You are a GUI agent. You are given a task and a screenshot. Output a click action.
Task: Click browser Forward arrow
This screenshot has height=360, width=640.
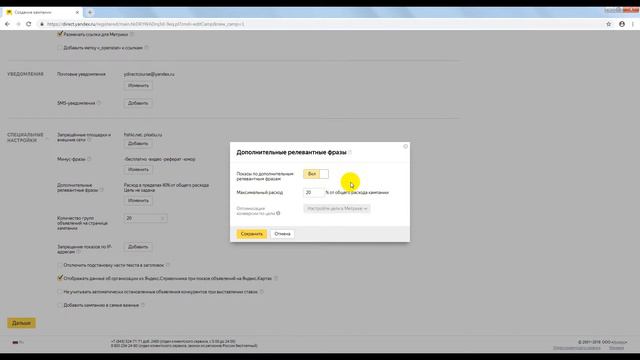[18, 24]
